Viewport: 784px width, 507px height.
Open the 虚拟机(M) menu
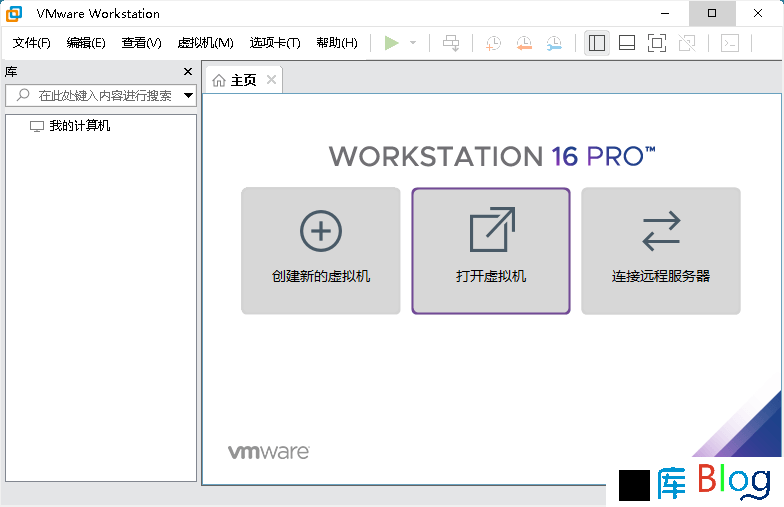coord(206,43)
